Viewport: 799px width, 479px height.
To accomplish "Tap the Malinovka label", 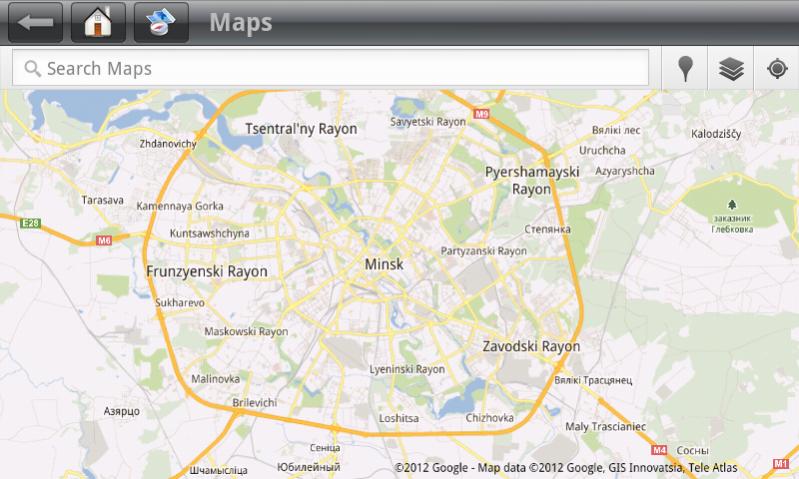I will pyautogui.click(x=216, y=379).
